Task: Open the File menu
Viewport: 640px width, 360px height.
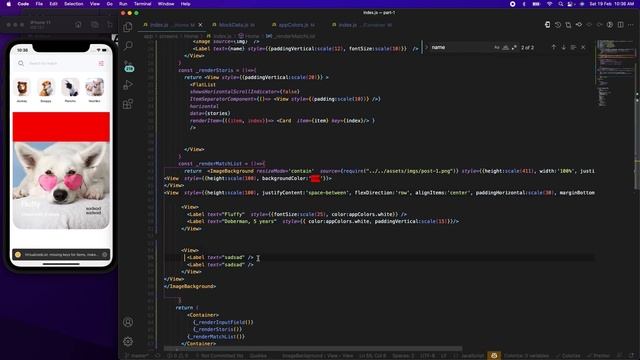Action: click(39, 4)
